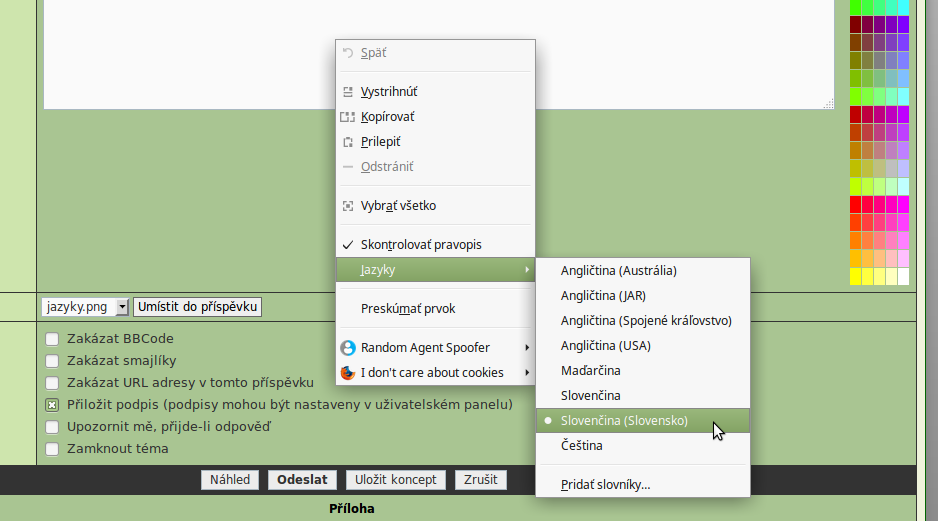Expand the Random Agent Spoofer submenu arrow
This screenshot has height=521, width=938.
(x=527, y=348)
